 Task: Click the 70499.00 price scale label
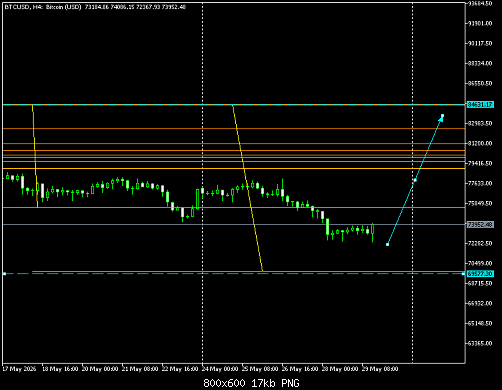tap(480, 263)
